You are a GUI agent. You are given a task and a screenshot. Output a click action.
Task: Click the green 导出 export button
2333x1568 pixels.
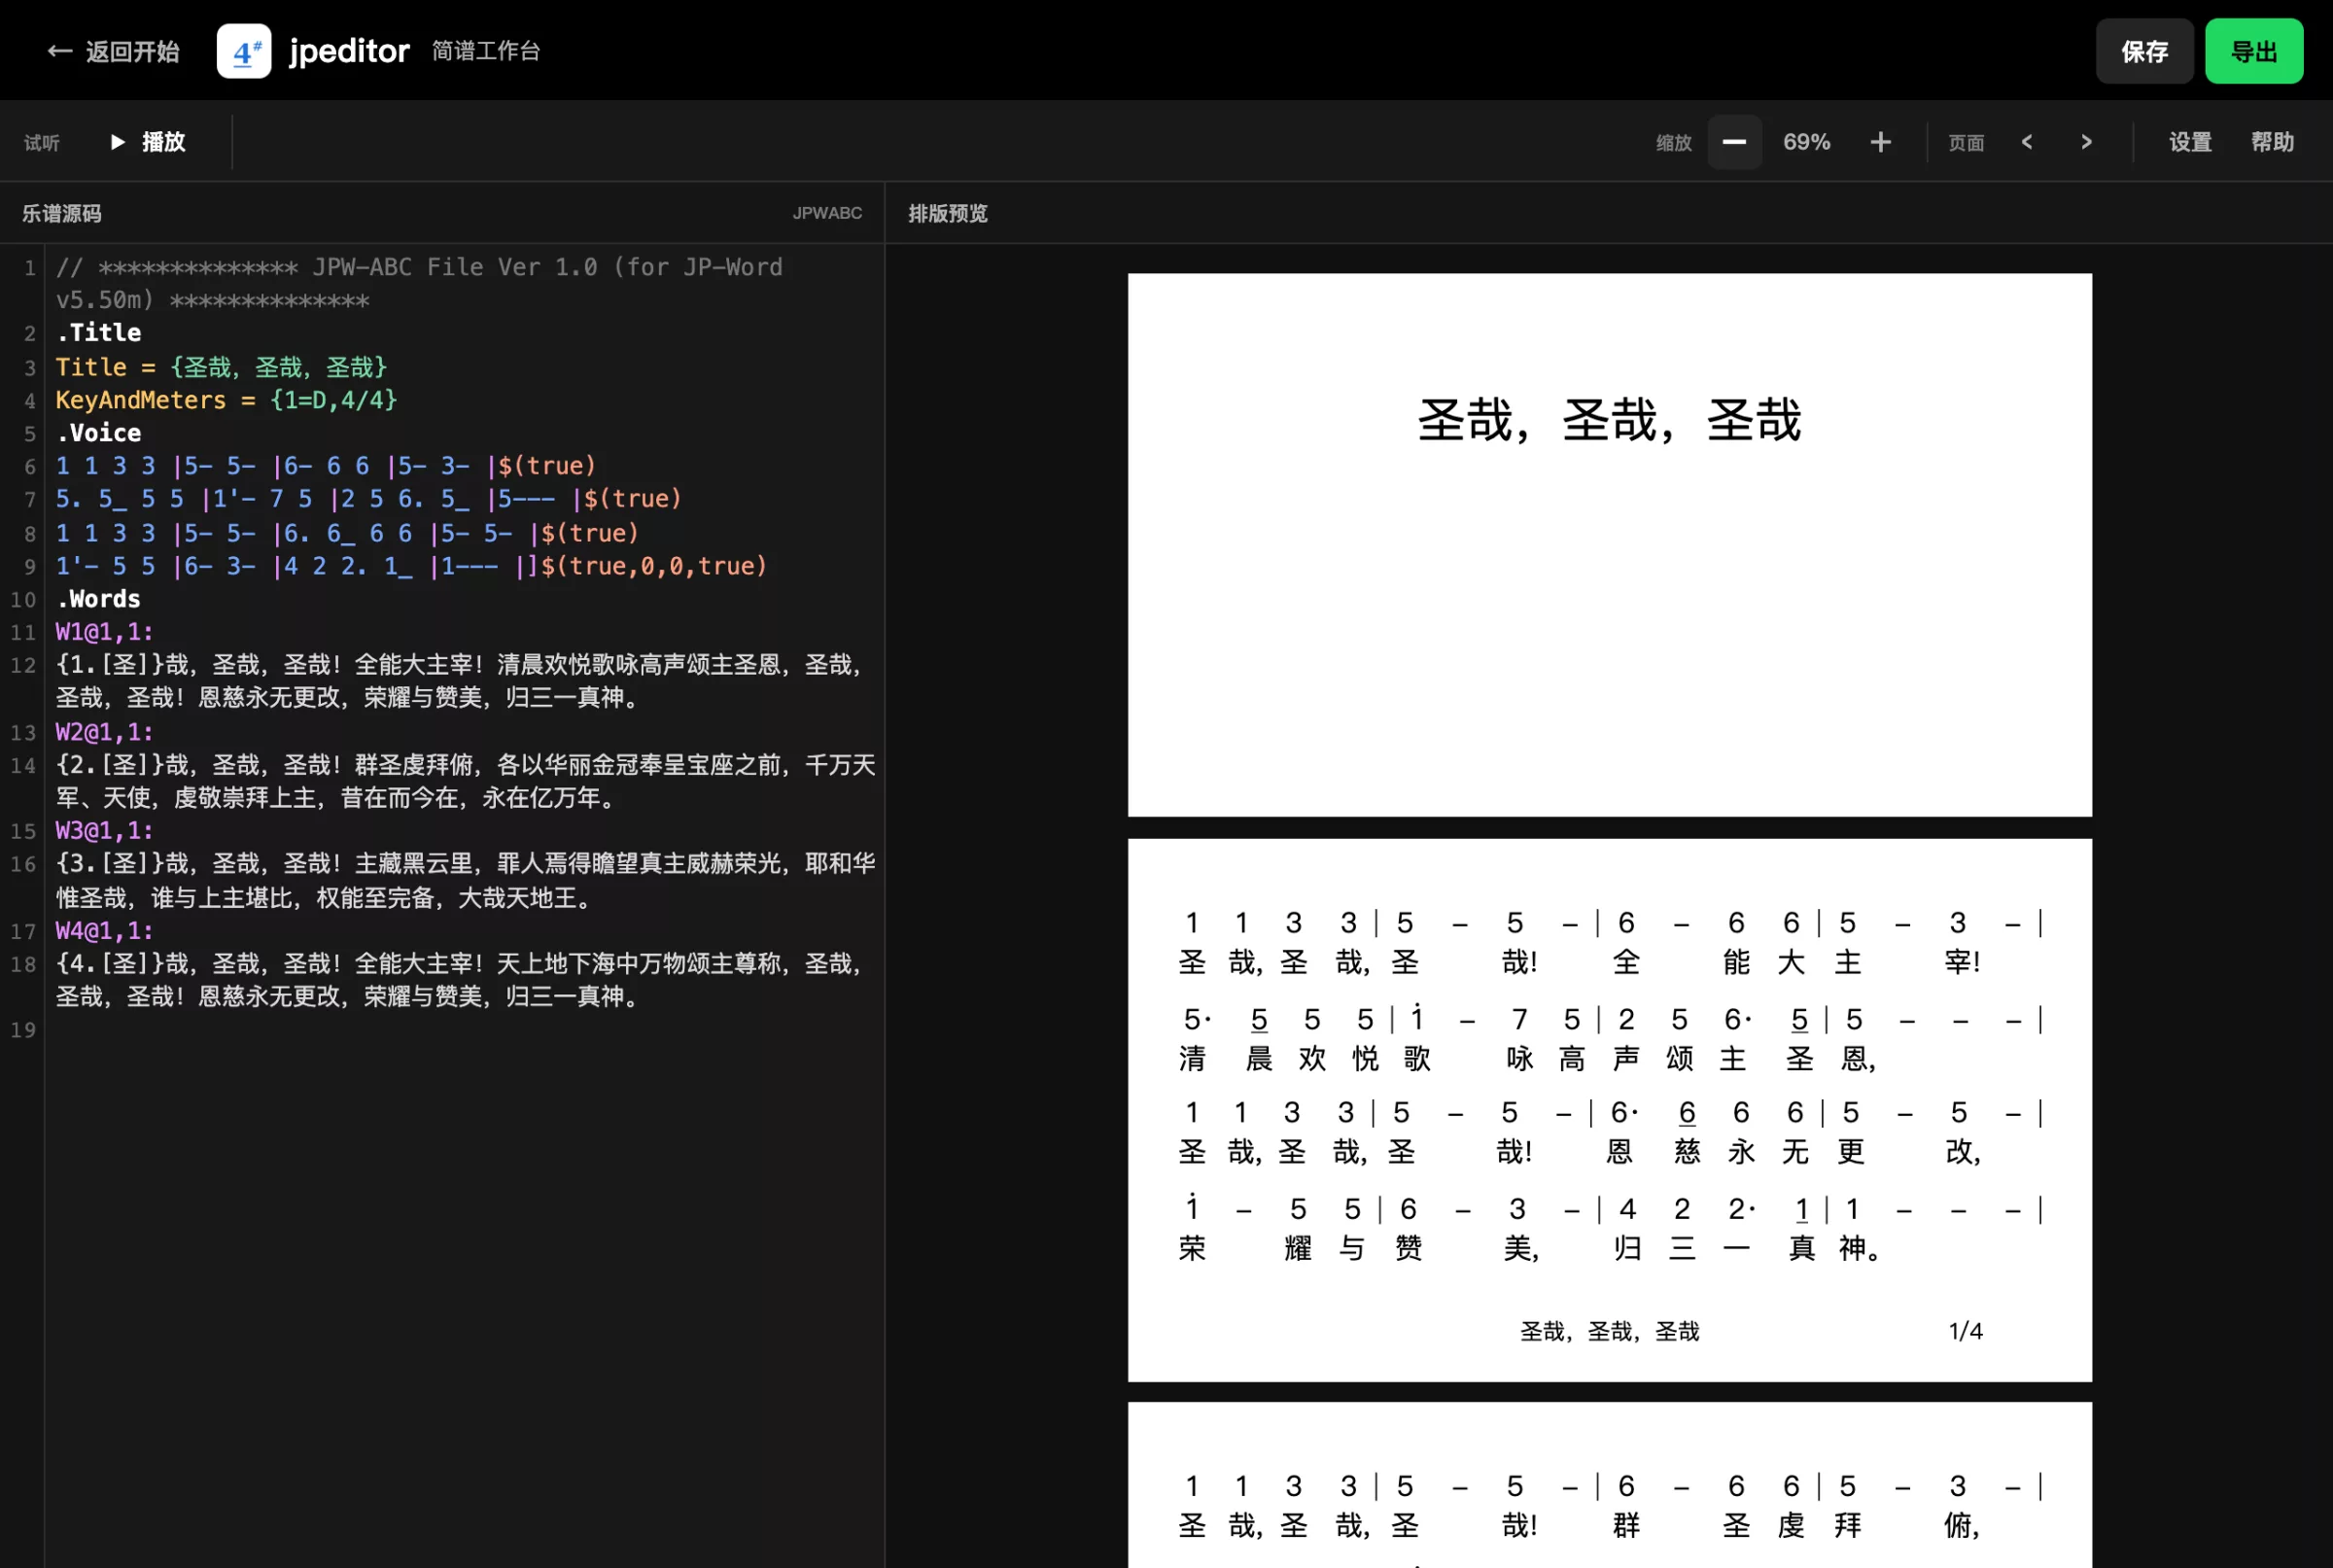pos(2254,51)
